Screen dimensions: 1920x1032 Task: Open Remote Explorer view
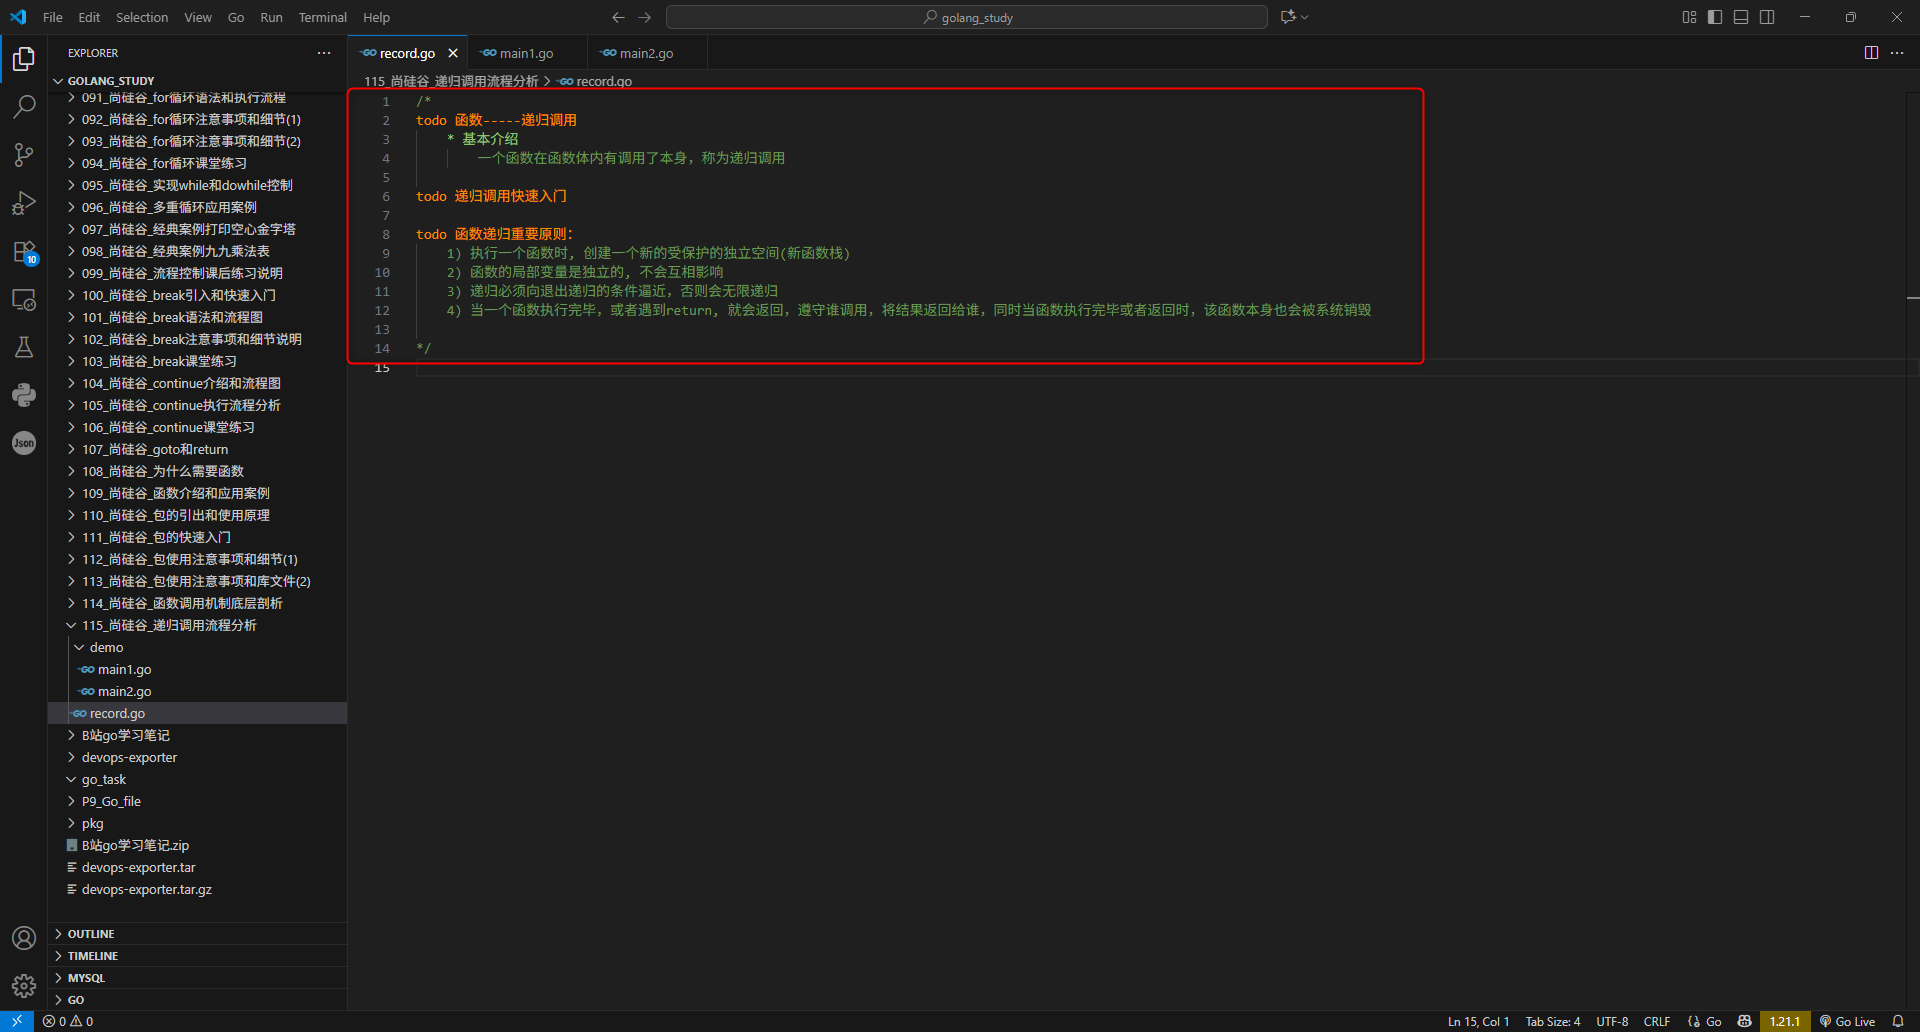24,299
